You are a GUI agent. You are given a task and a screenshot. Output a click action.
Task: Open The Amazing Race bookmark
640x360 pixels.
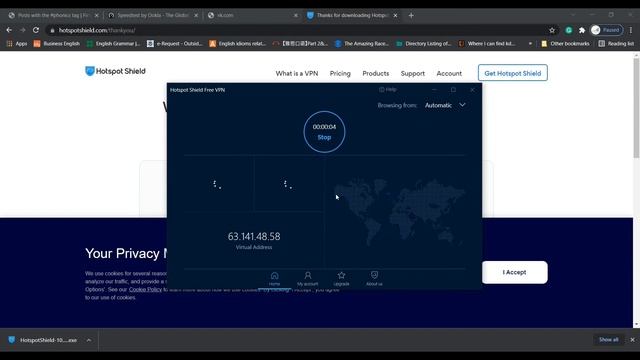point(362,44)
